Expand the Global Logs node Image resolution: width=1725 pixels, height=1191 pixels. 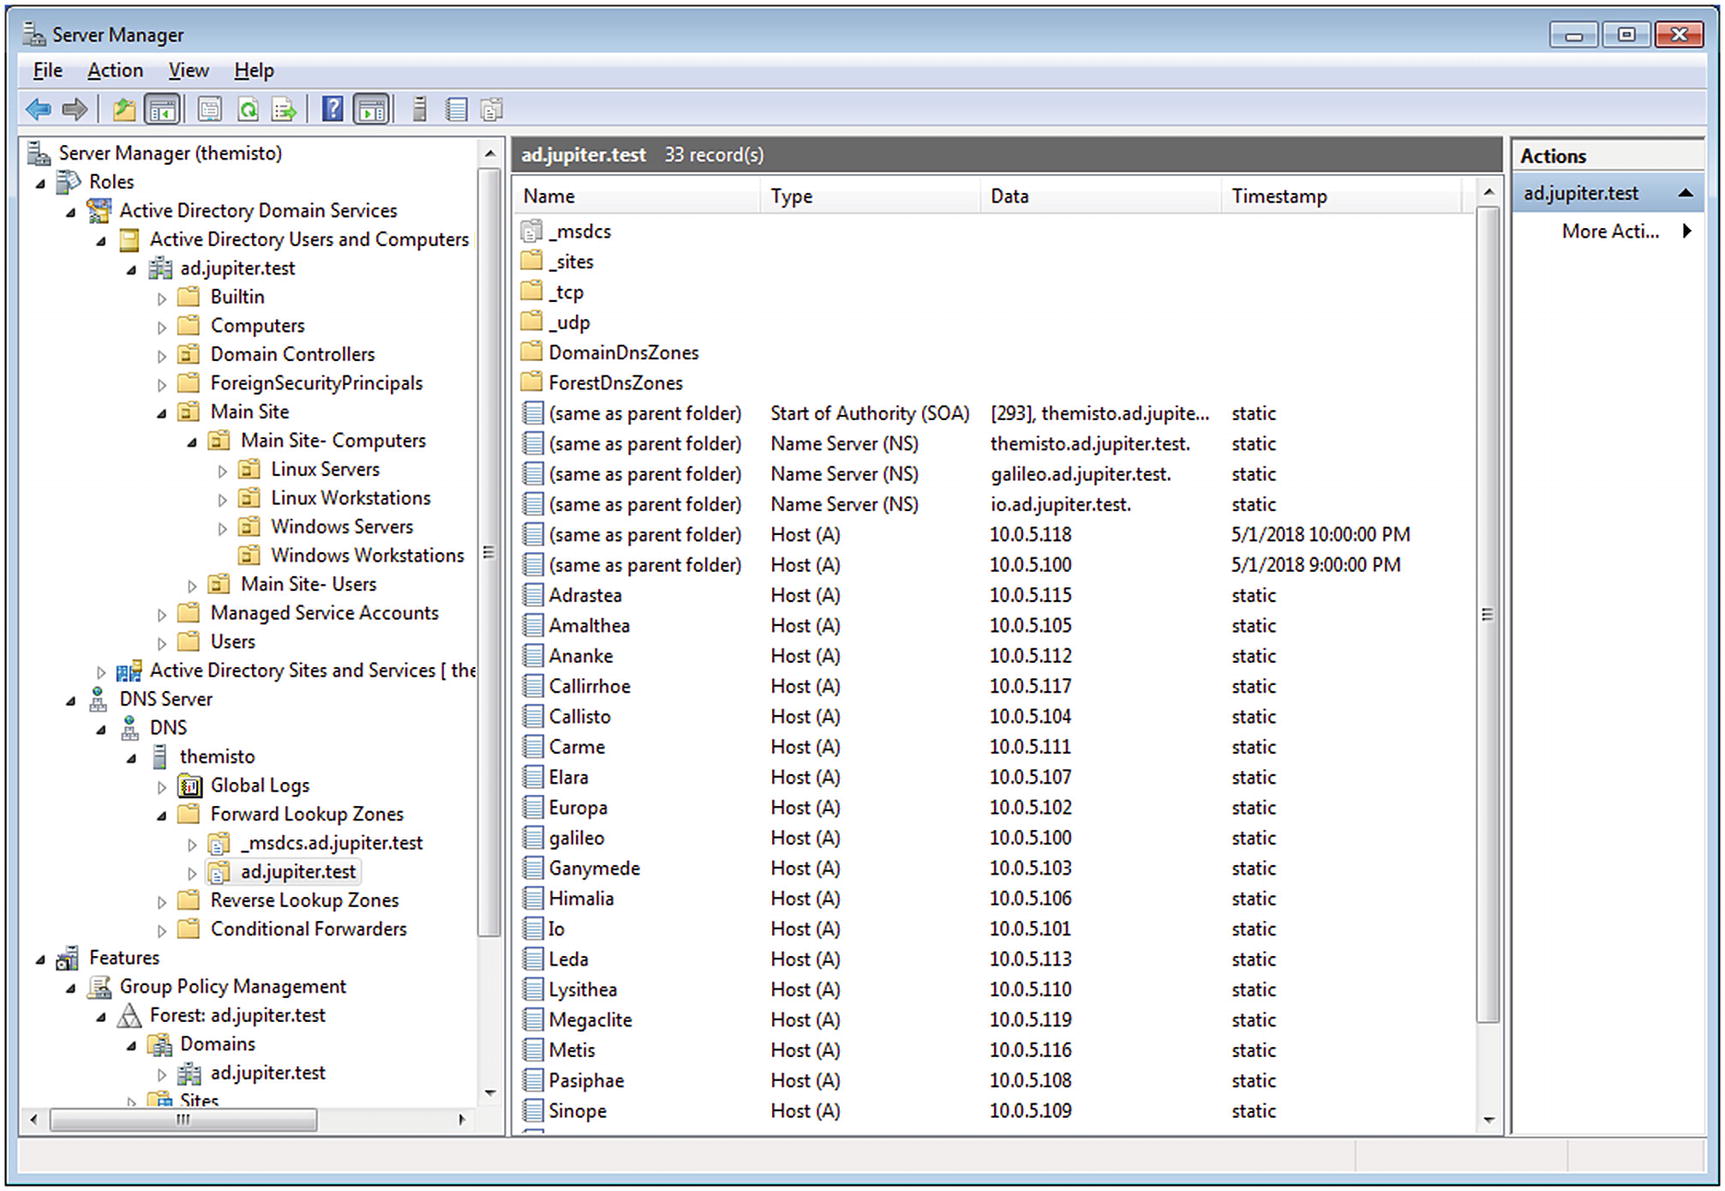162,787
